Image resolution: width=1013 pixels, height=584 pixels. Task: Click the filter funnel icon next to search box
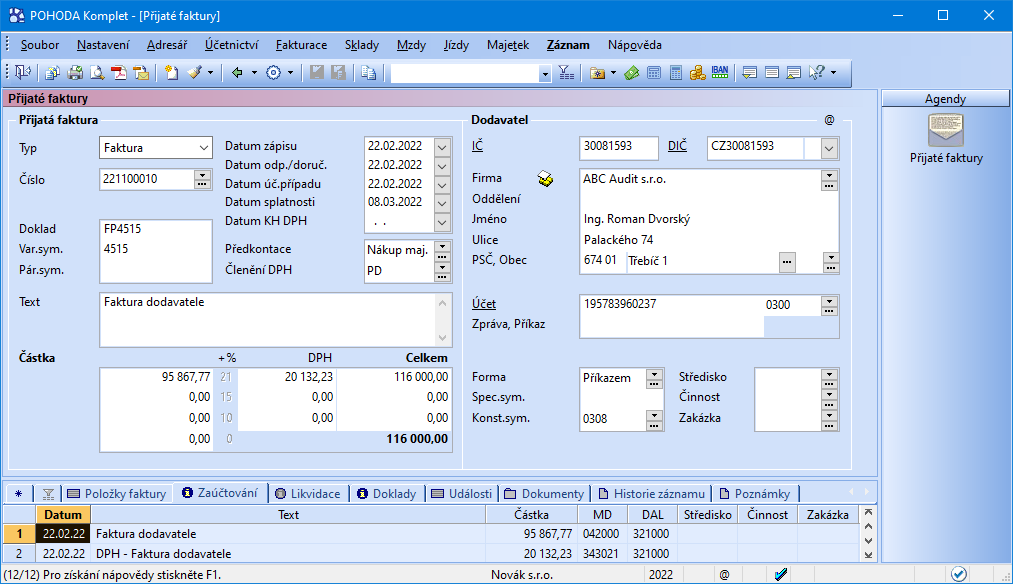coord(566,73)
